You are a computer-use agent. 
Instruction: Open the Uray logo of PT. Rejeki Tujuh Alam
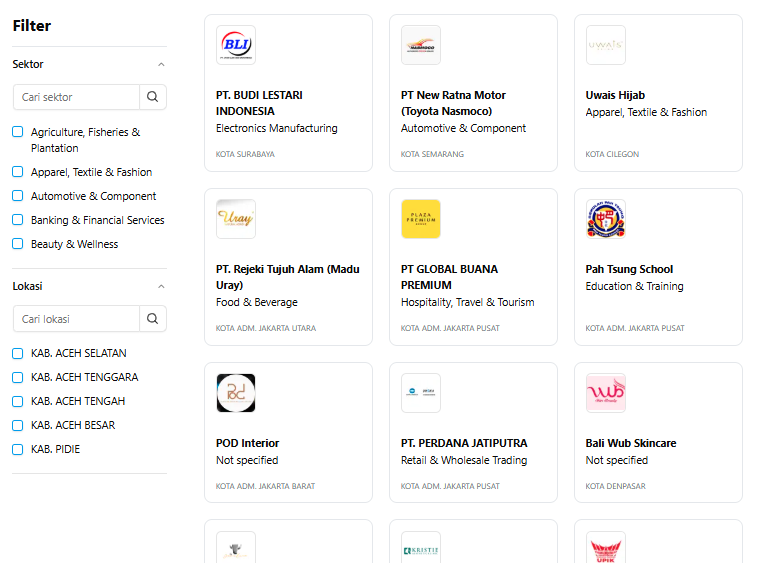(236, 219)
